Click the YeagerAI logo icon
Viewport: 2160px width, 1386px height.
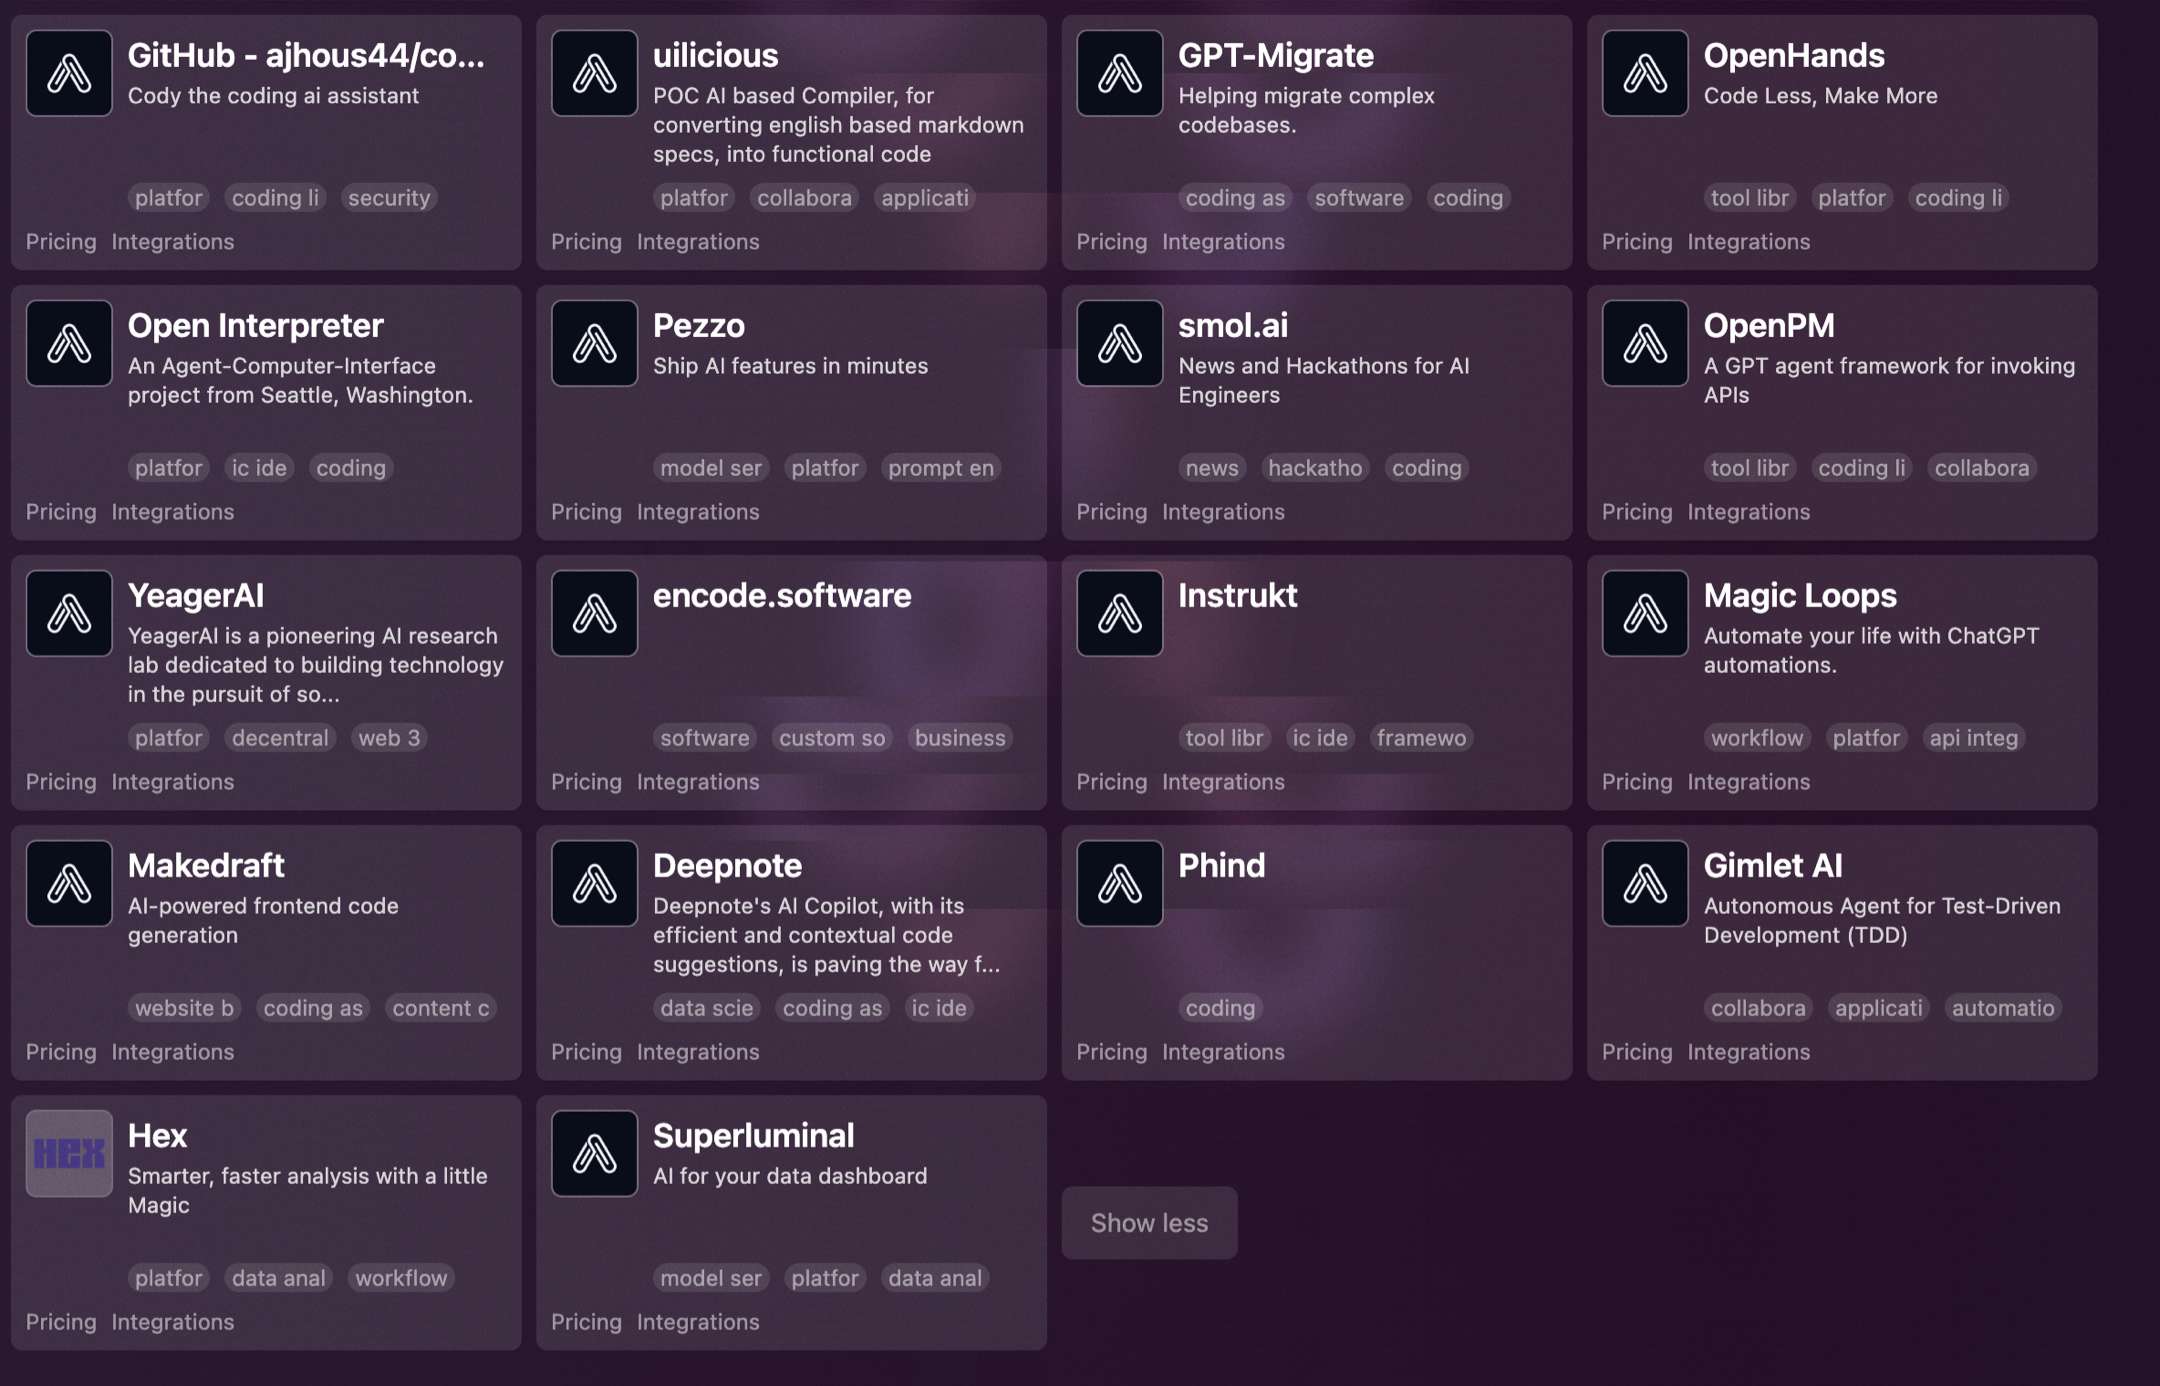click(x=69, y=613)
